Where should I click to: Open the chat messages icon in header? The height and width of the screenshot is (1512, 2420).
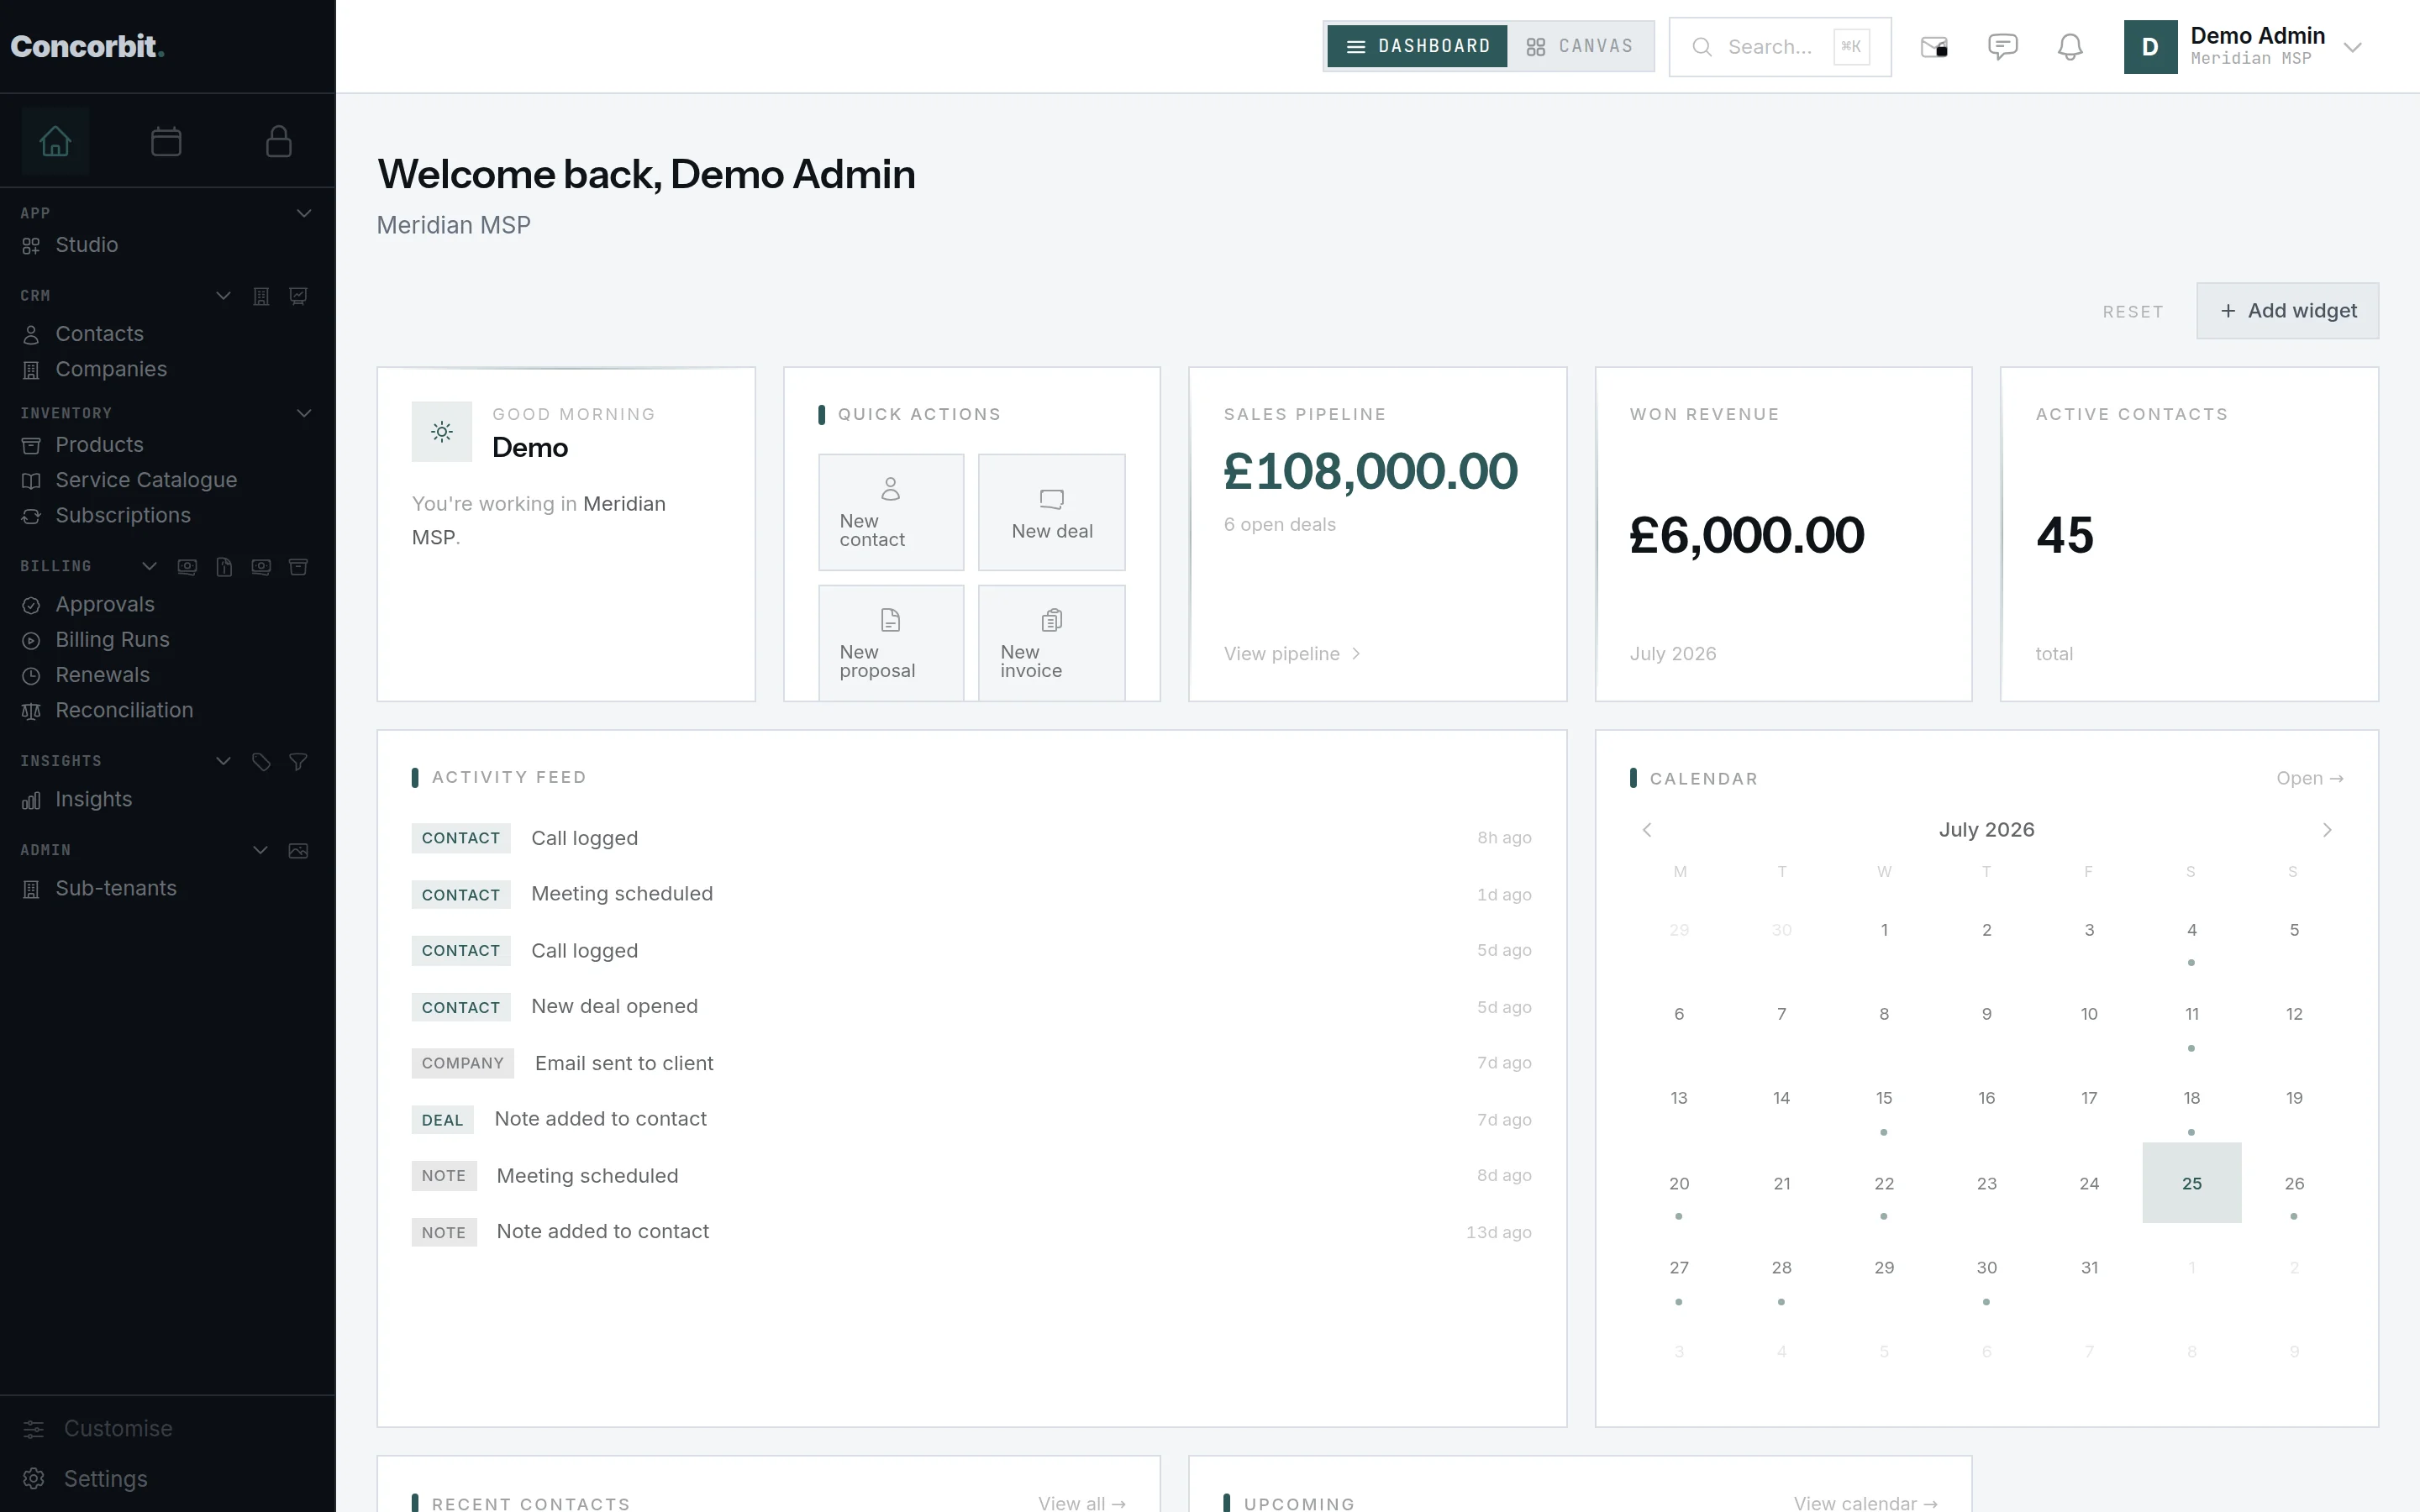click(x=2002, y=47)
